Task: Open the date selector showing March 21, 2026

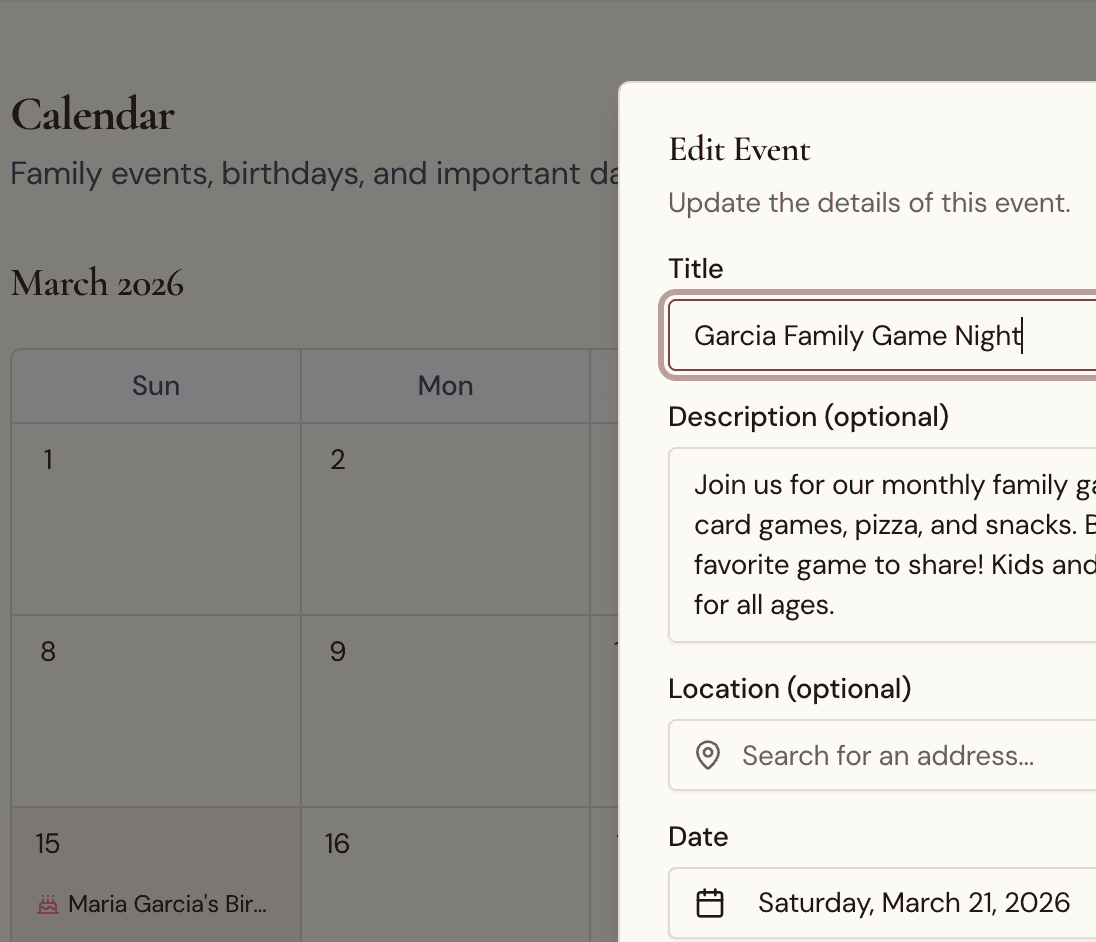Action: point(900,902)
